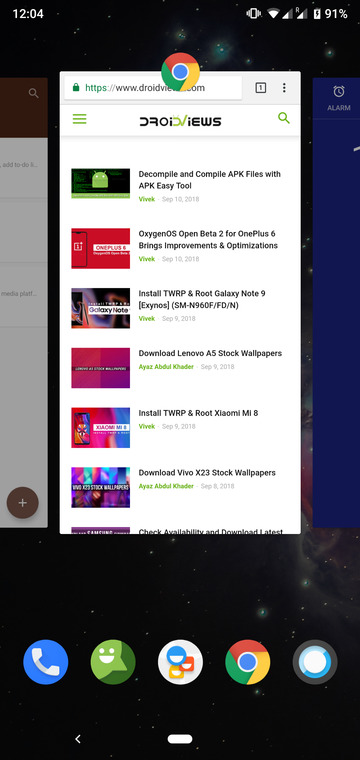The width and height of the screenshot is (360, 760).
Task: Tap the Xiaomi Mi 8 thumbnail
Action: (x=100, y=428)
